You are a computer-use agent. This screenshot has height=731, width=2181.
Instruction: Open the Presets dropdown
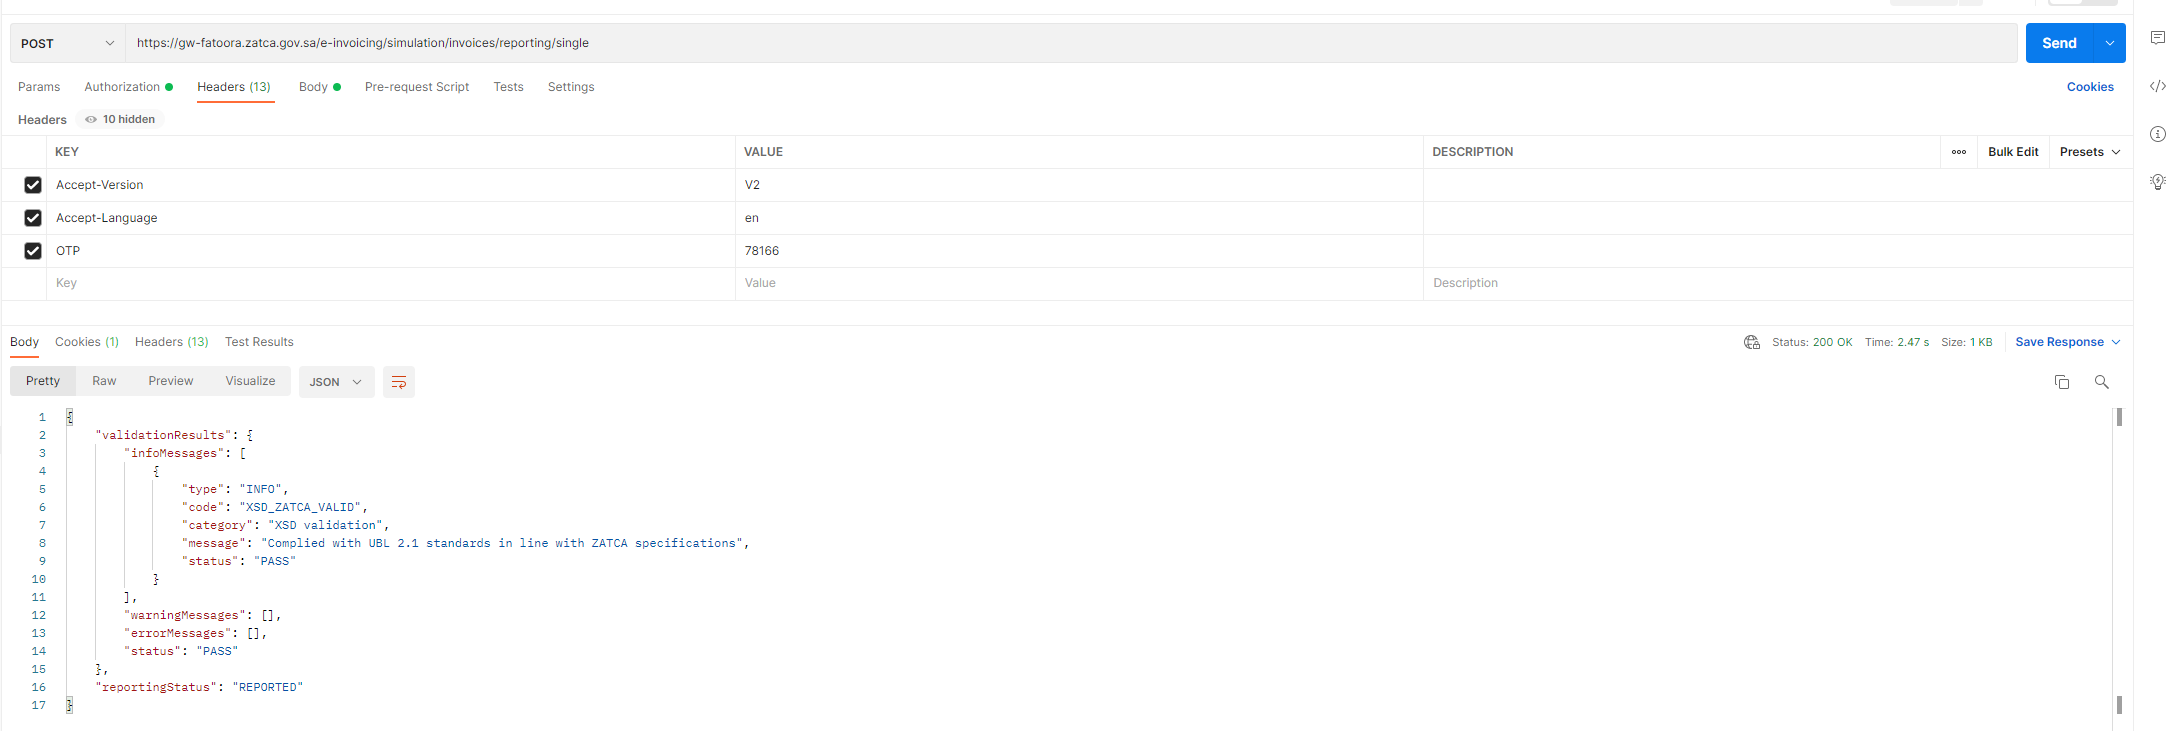(2089, 152)
